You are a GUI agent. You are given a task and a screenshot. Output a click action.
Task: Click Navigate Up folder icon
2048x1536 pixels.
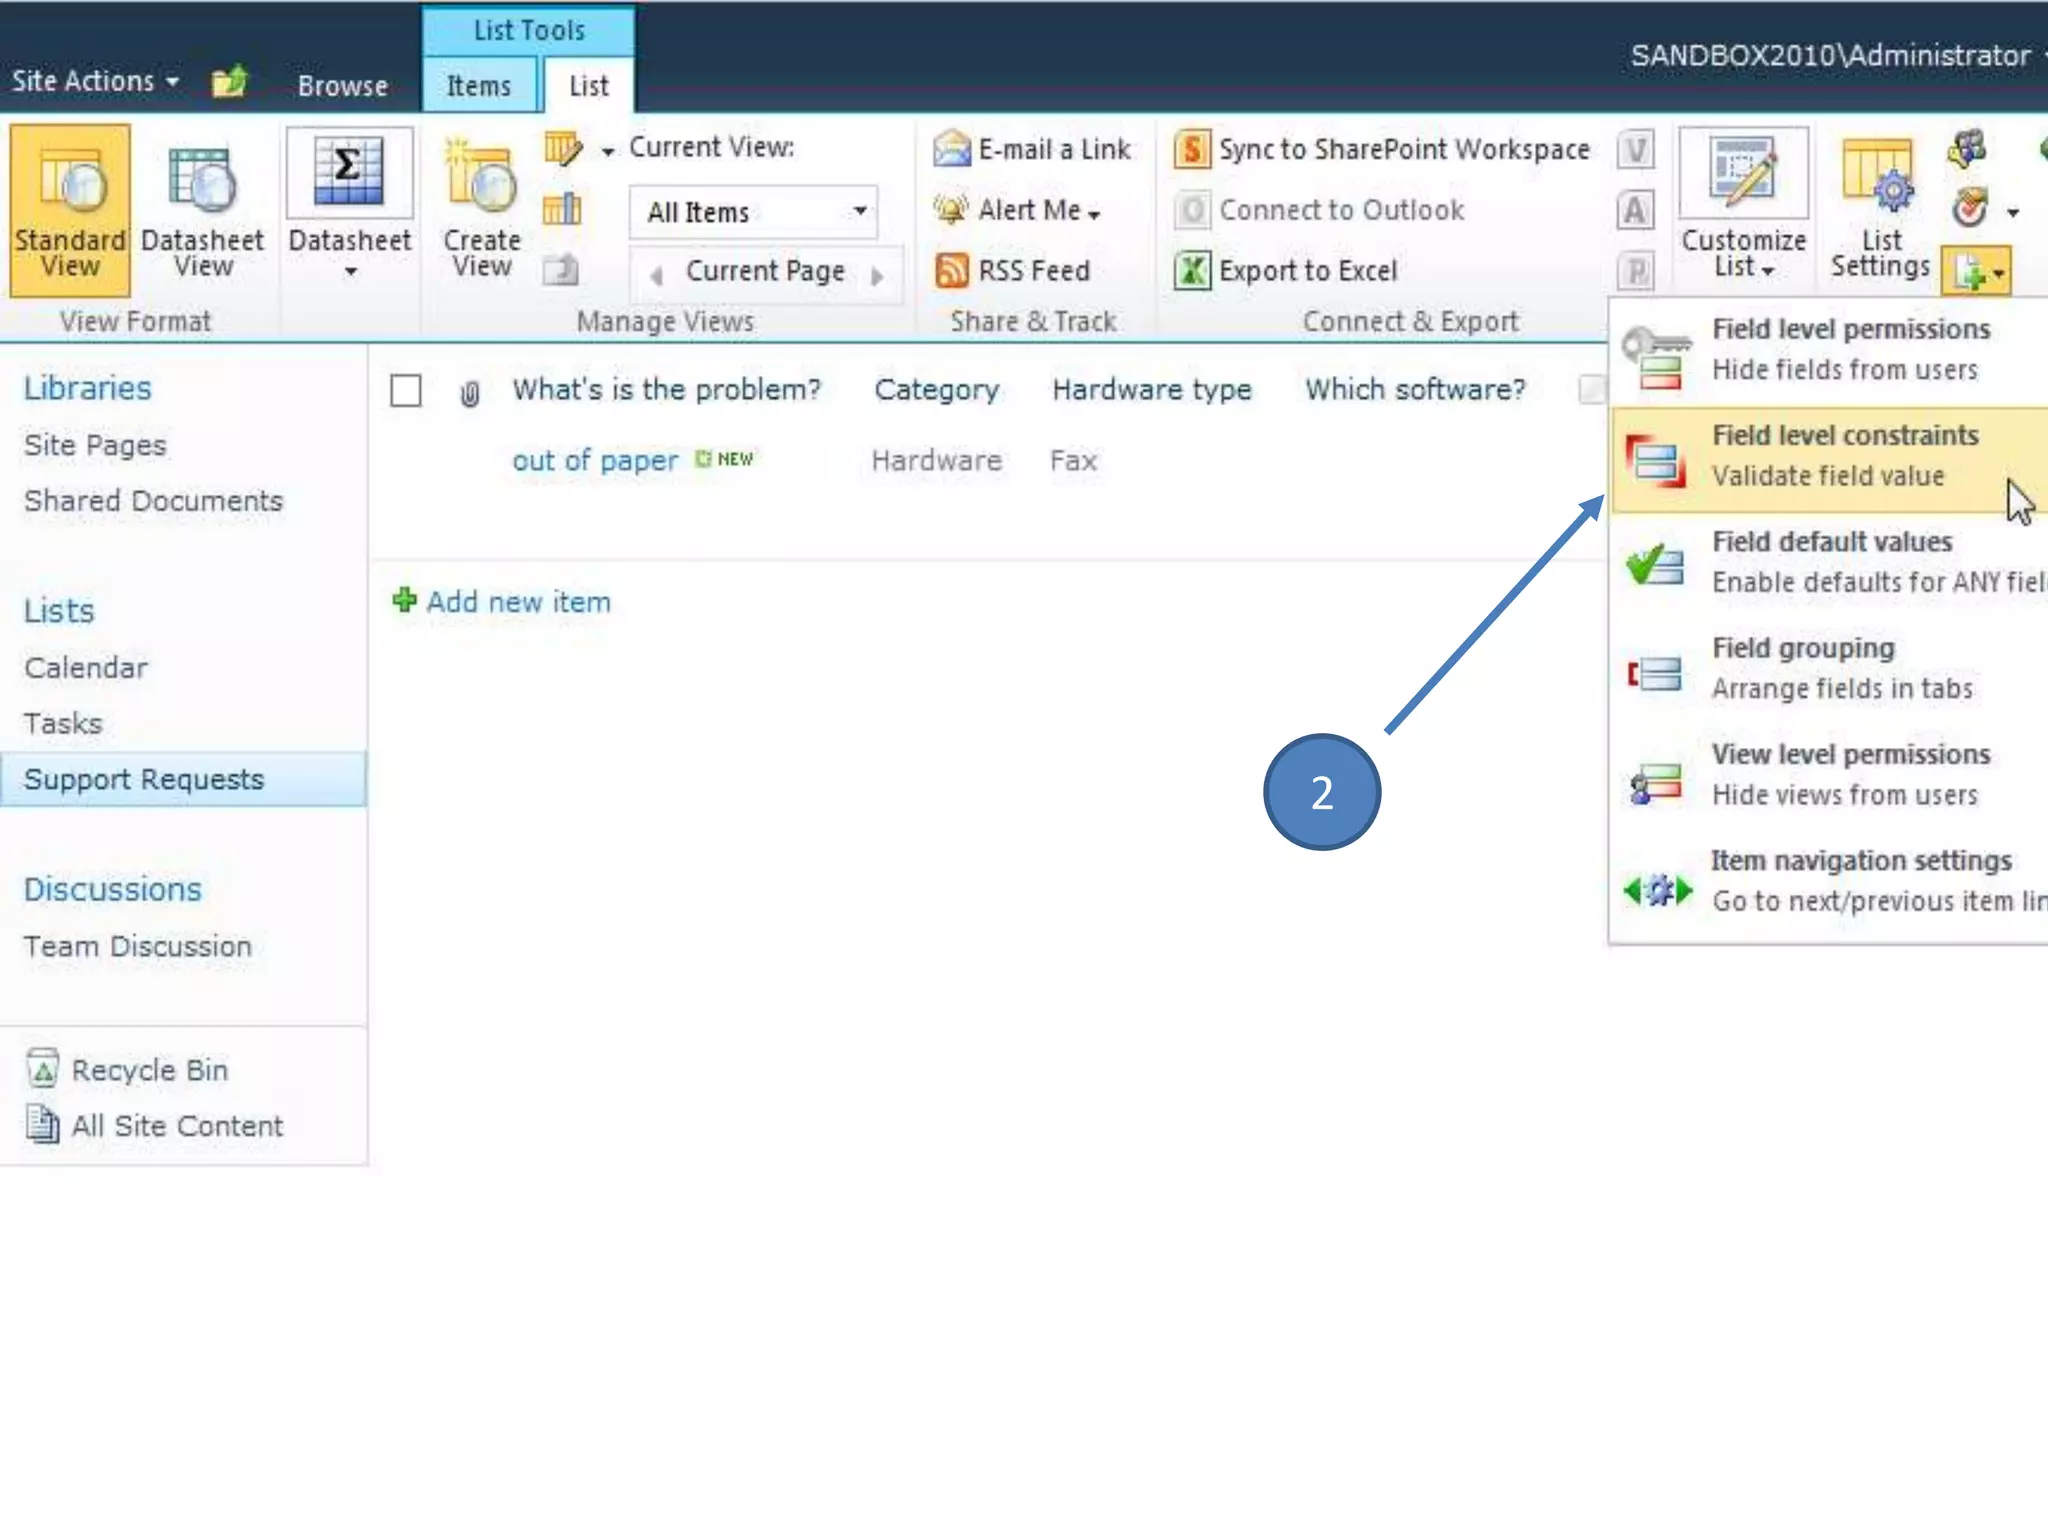[229, 81]
